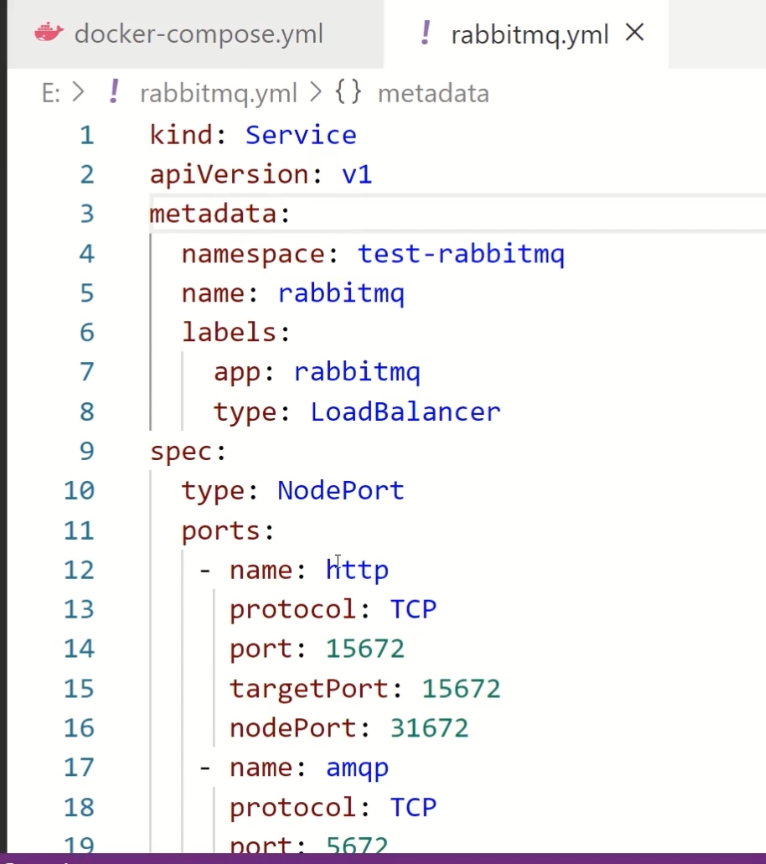Click the 'test-rabbitmq' namespace value
Screen dimensions: 766x864
pyautogui.click(x=461, y=255)
